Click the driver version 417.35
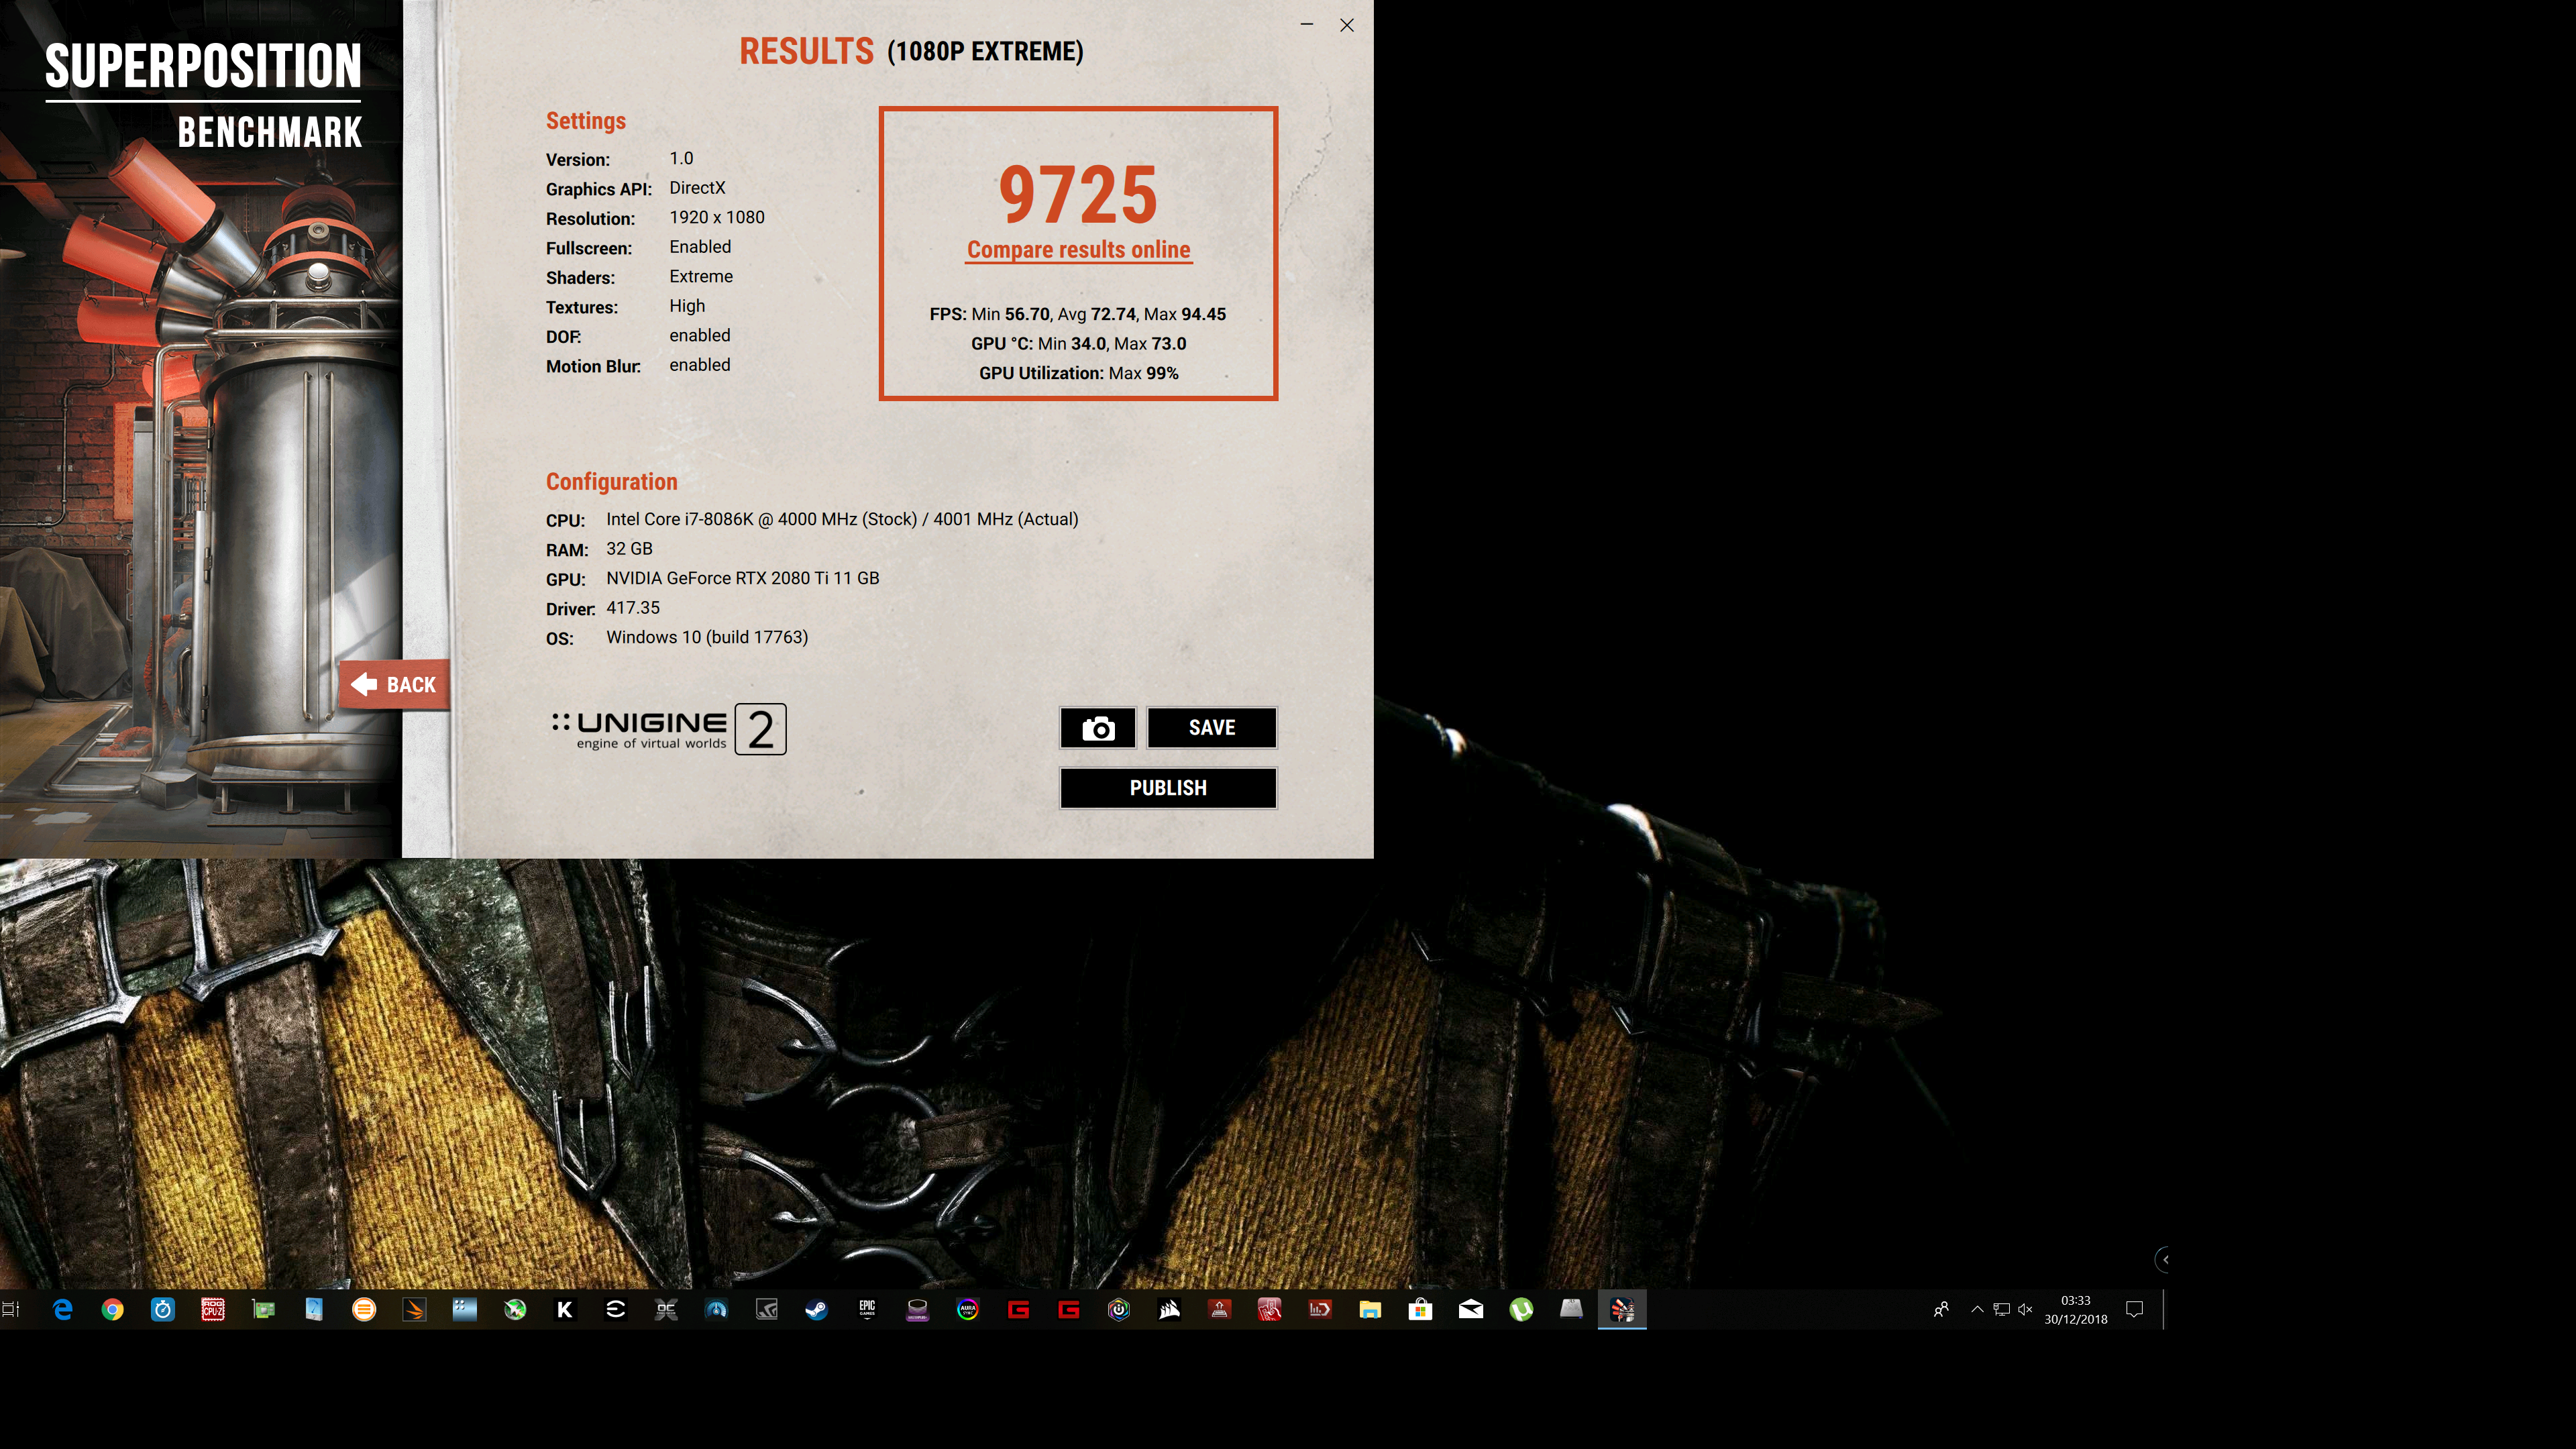 [633, 607]
